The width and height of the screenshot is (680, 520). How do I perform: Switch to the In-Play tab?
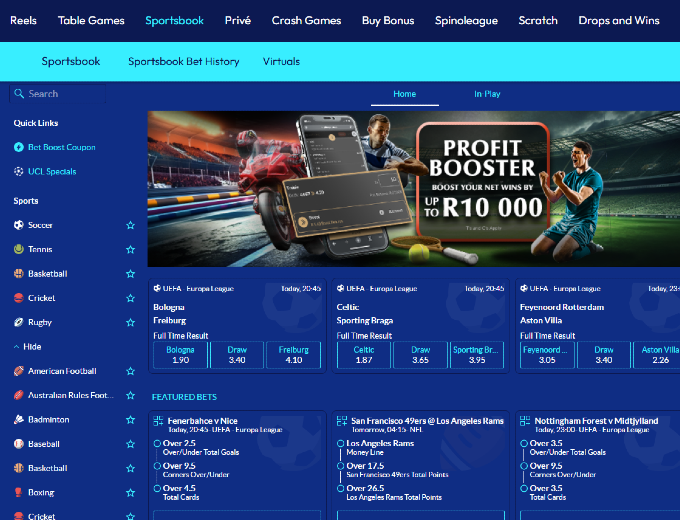tap(487, 94)
